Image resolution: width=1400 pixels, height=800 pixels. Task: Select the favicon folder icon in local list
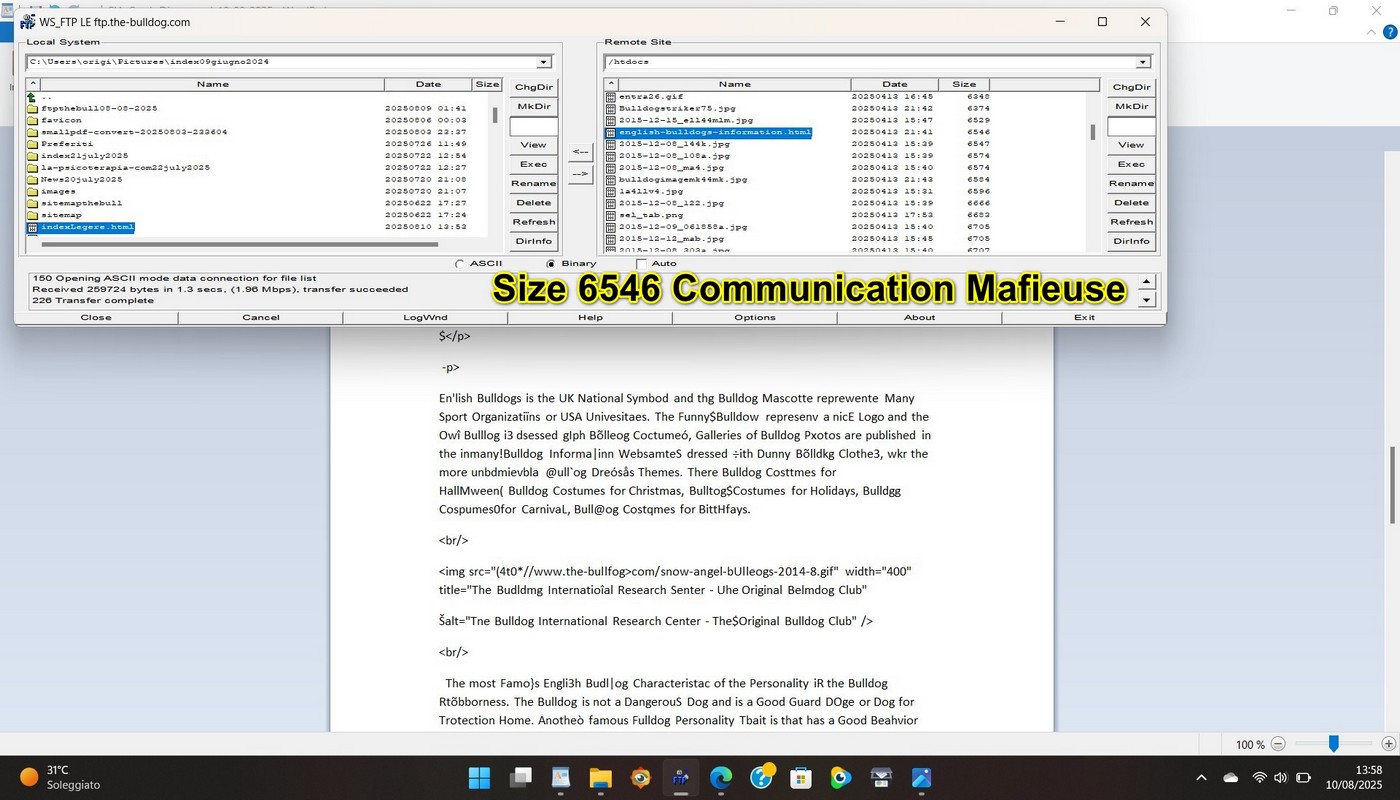click(32, 120)
